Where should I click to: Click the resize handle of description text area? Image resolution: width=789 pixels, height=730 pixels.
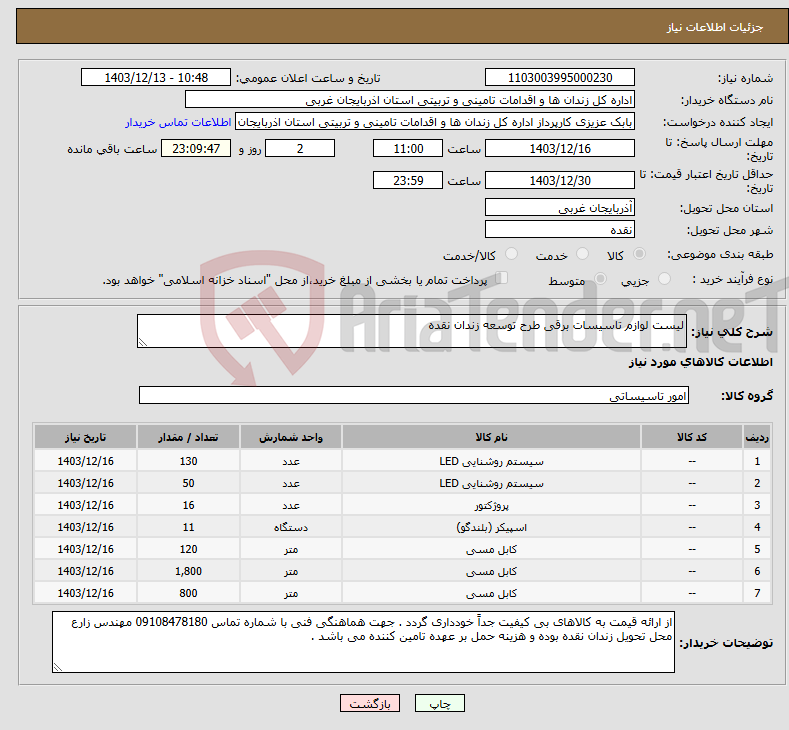click(x=143, y=342)
